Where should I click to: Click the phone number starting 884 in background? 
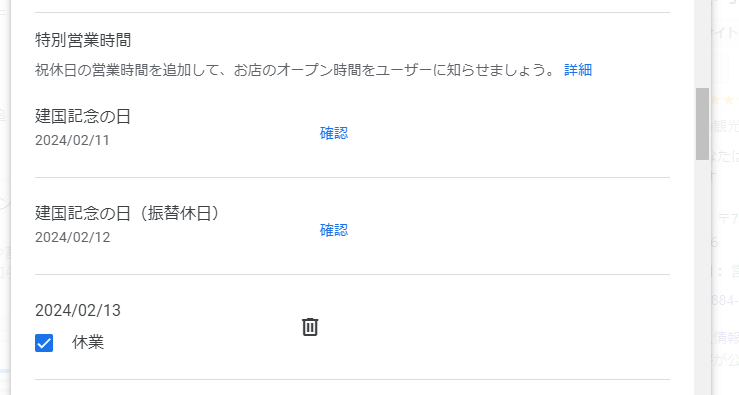click(725, 300)
